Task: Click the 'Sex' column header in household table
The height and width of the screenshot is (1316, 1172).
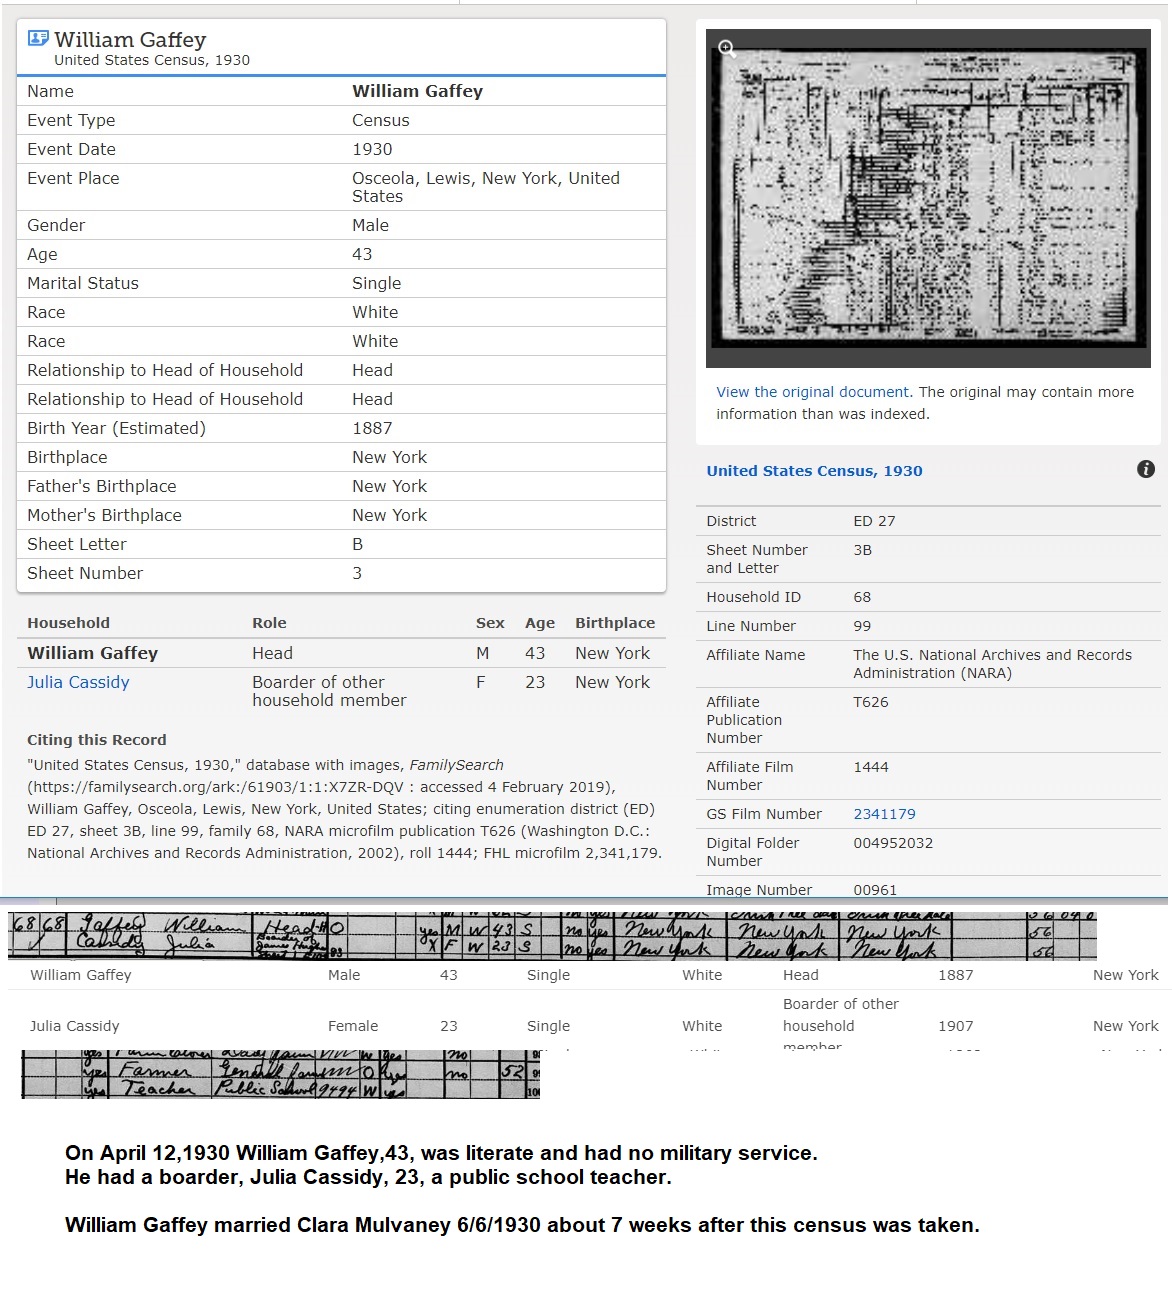Action: (490, 623)
